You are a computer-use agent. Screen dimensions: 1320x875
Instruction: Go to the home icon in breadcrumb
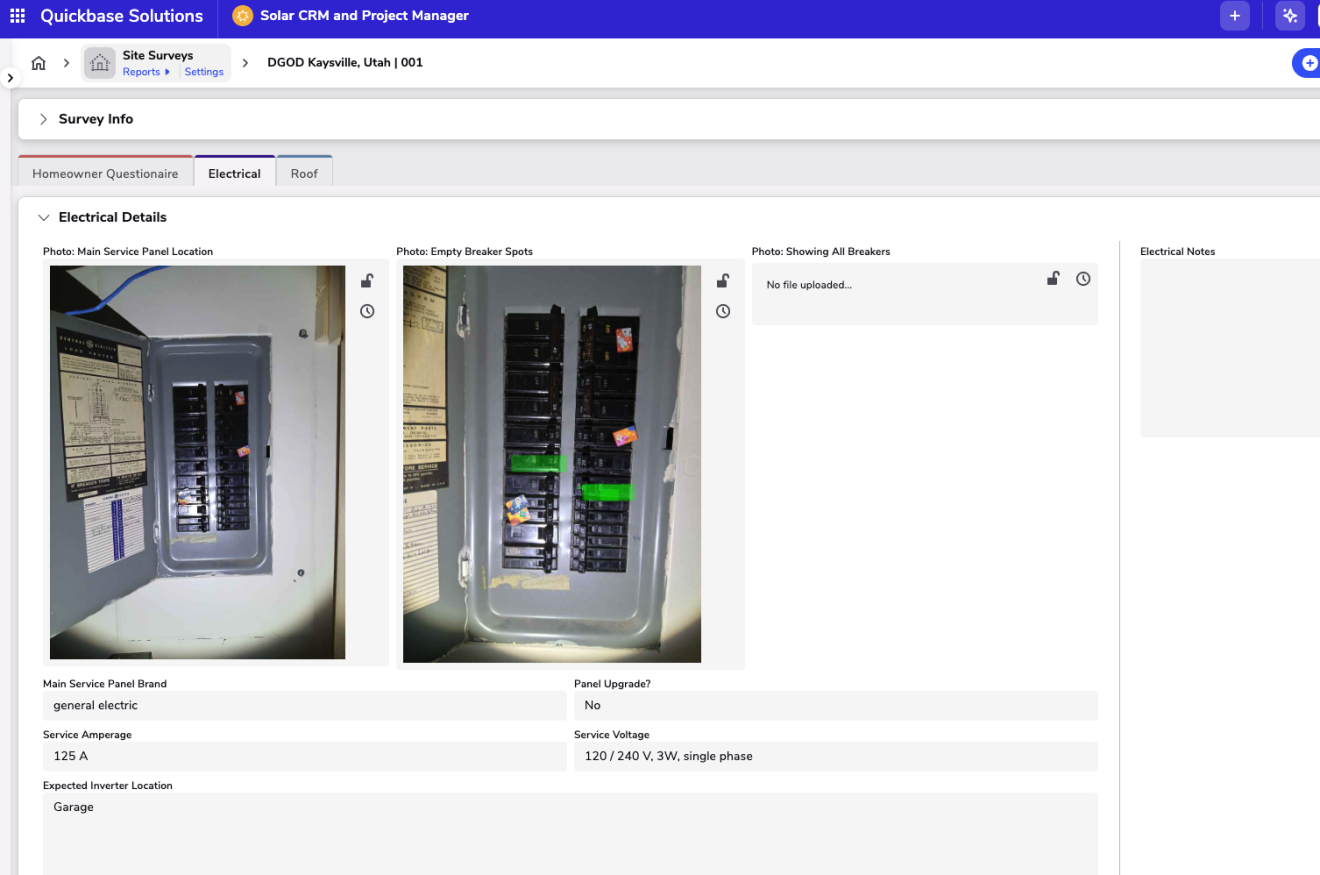pyautogui.click(x=38, y=63)
